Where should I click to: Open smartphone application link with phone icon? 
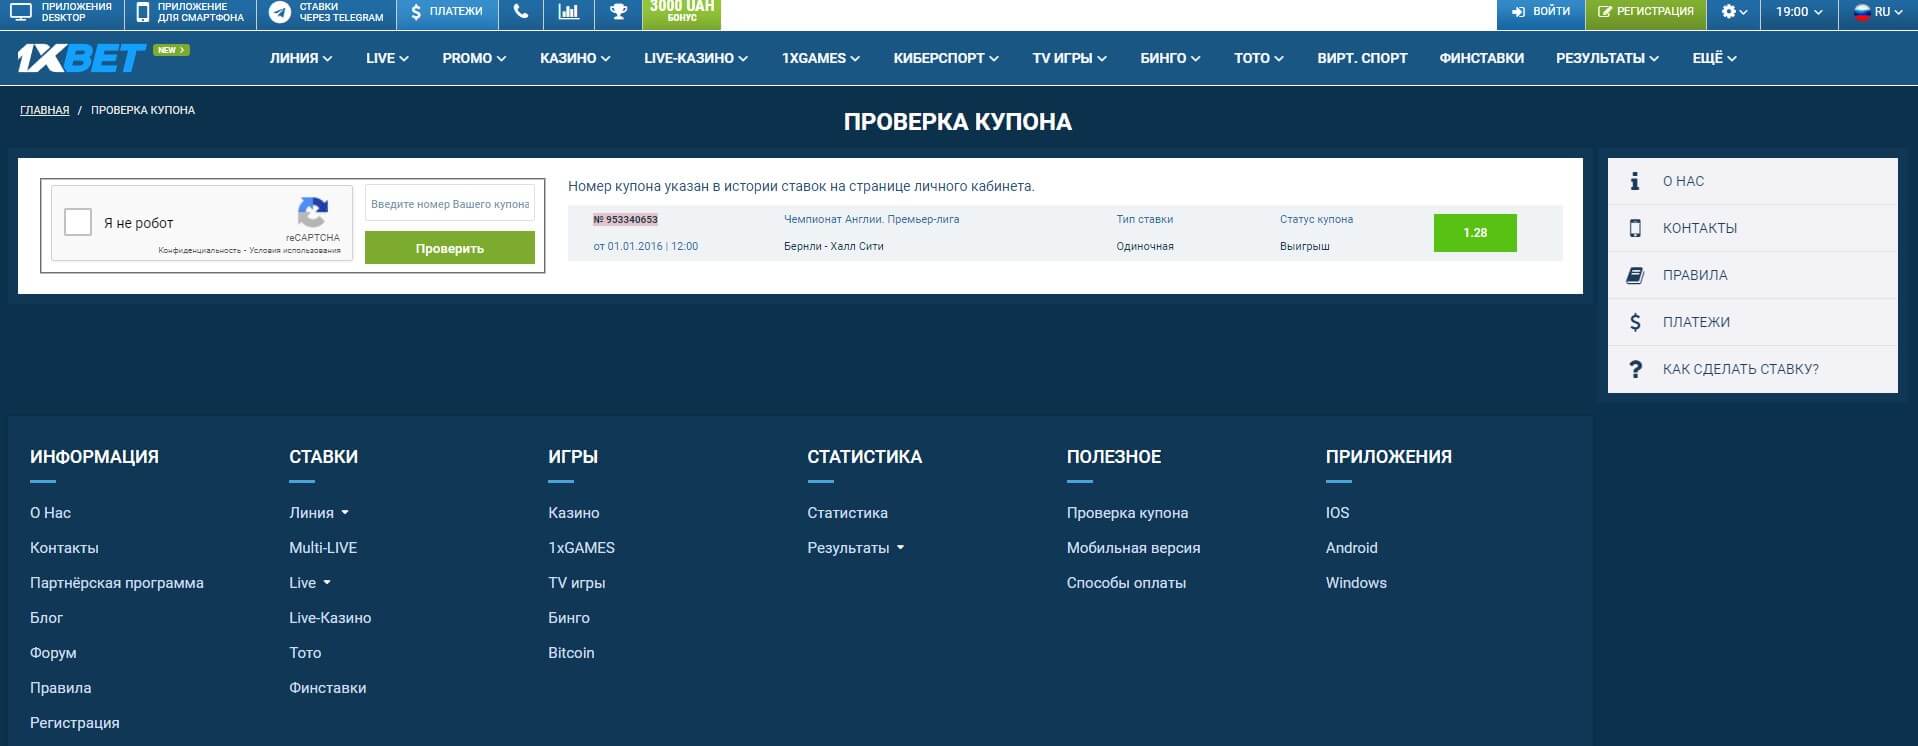point(190,12)
